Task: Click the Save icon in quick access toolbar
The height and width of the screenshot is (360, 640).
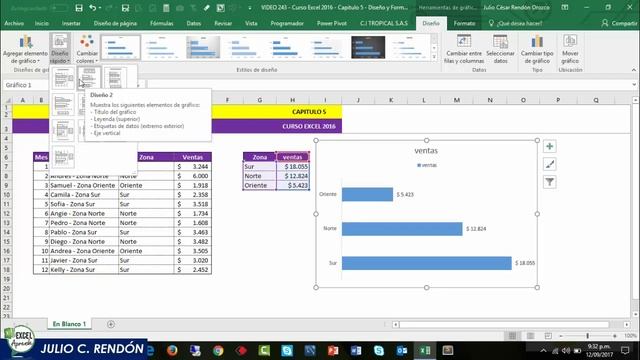Action: [79, 8]
